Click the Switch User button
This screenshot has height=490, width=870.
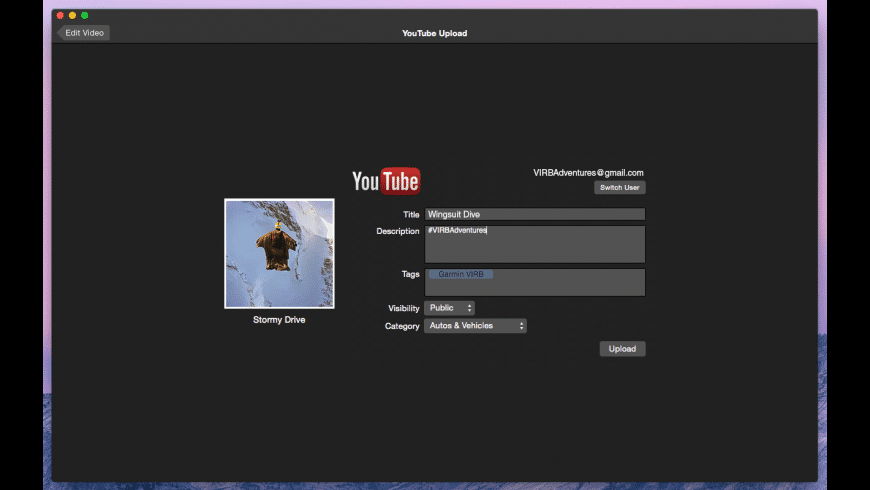pyautogui.click(x=619, y=188)
